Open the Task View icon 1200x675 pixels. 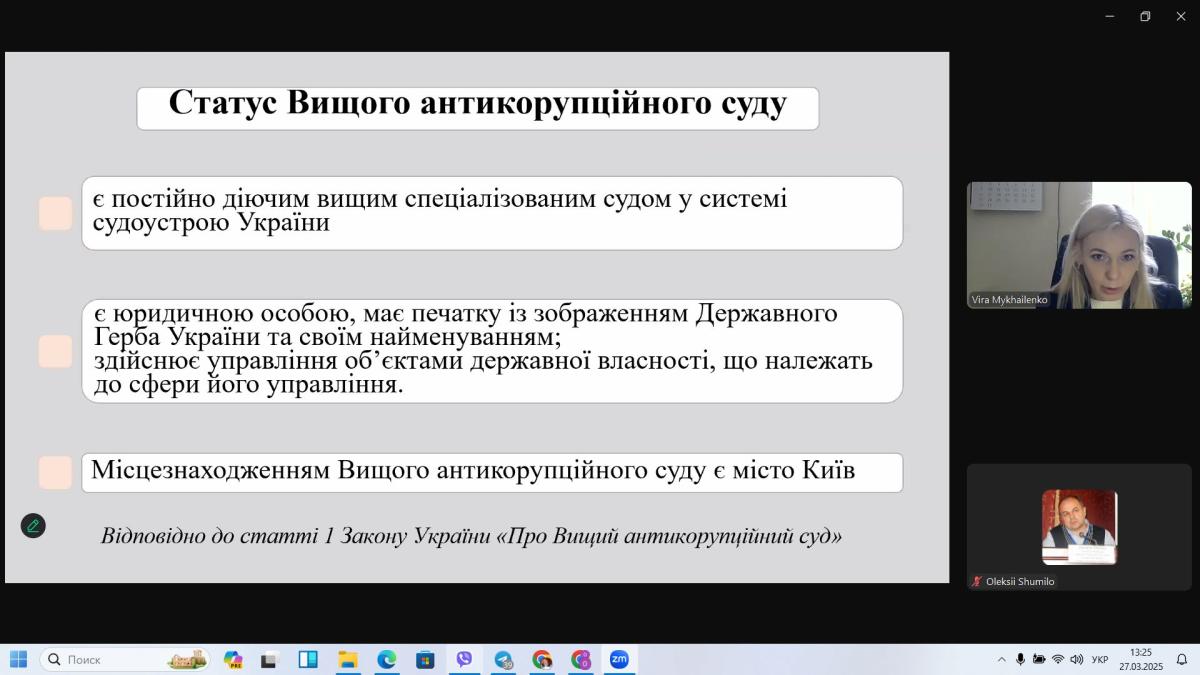click(x=269, y=659)
